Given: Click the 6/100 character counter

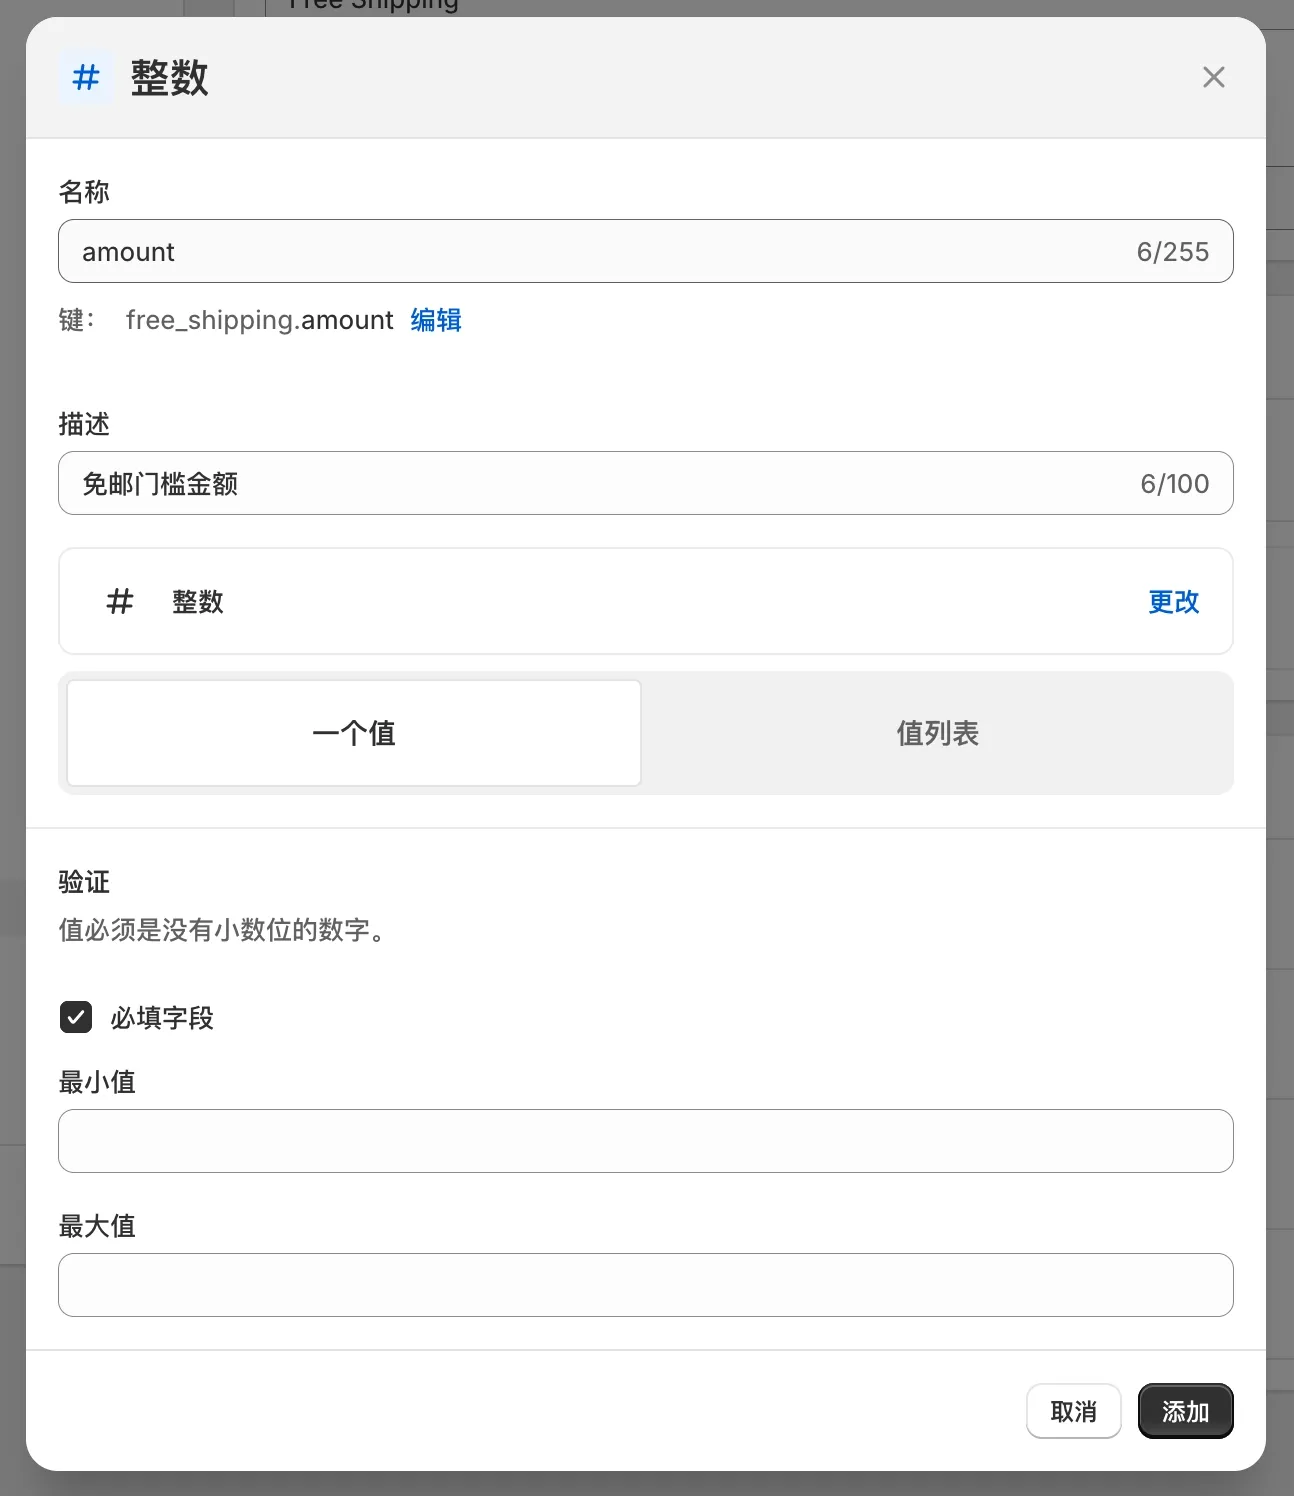Looking at the screenshot, I should (1174, 483).
